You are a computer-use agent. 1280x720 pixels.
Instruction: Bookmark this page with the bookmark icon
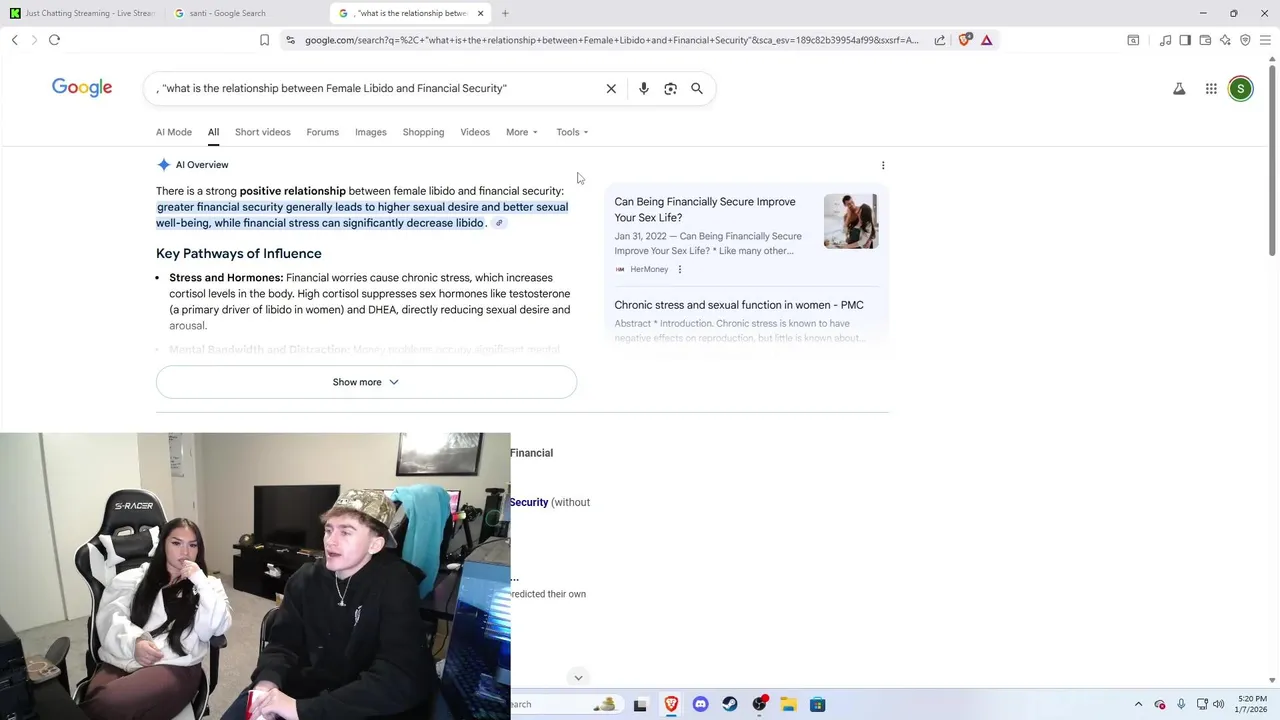(264, 40)
